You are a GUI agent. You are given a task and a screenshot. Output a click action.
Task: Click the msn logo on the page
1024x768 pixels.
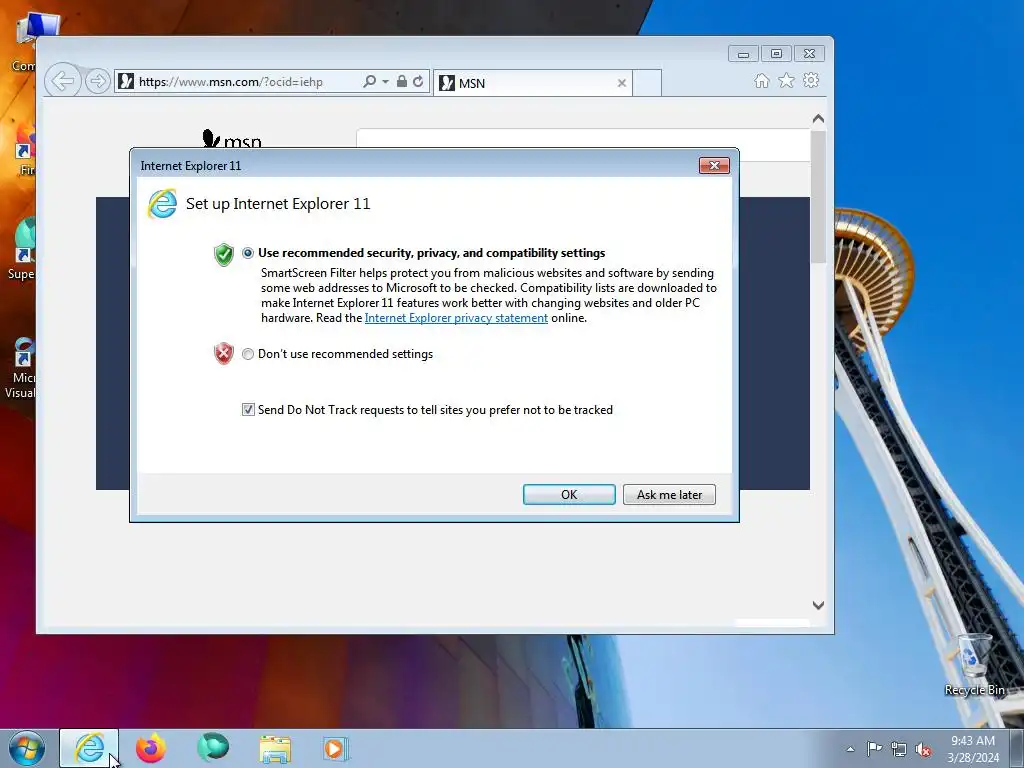tap(232, 138)
